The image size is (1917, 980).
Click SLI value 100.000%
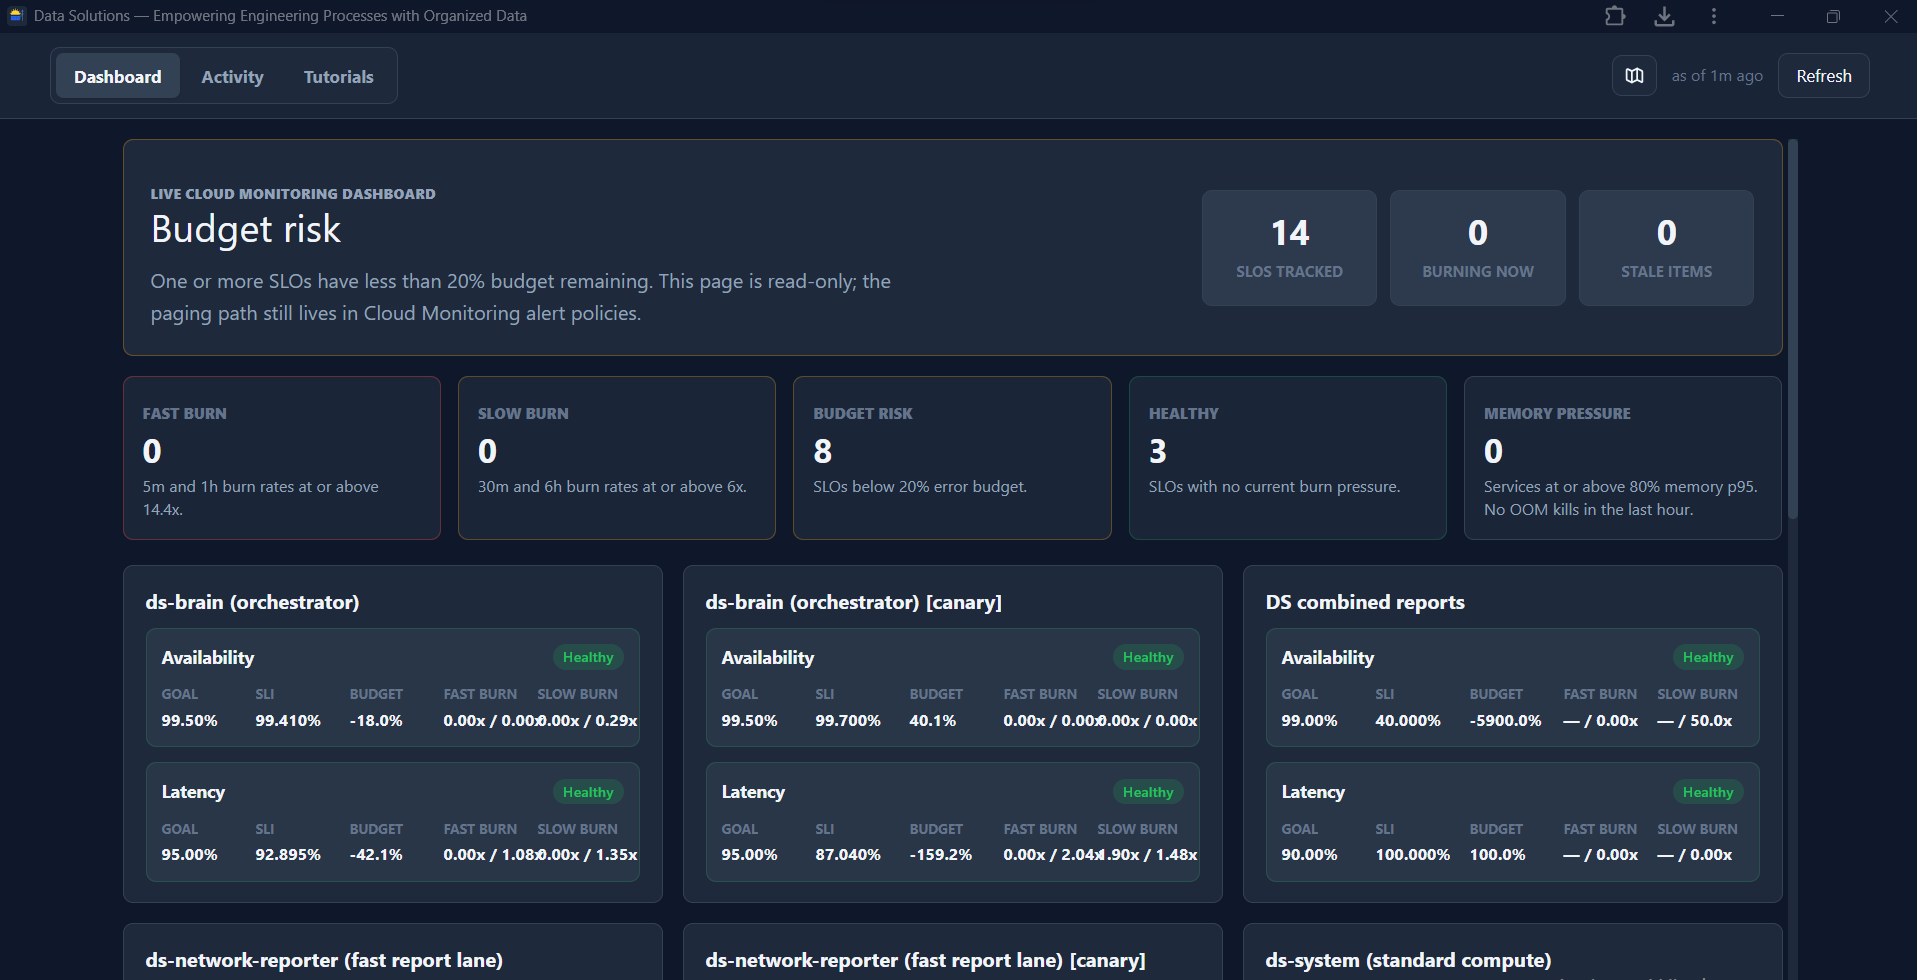point(1413,855)
